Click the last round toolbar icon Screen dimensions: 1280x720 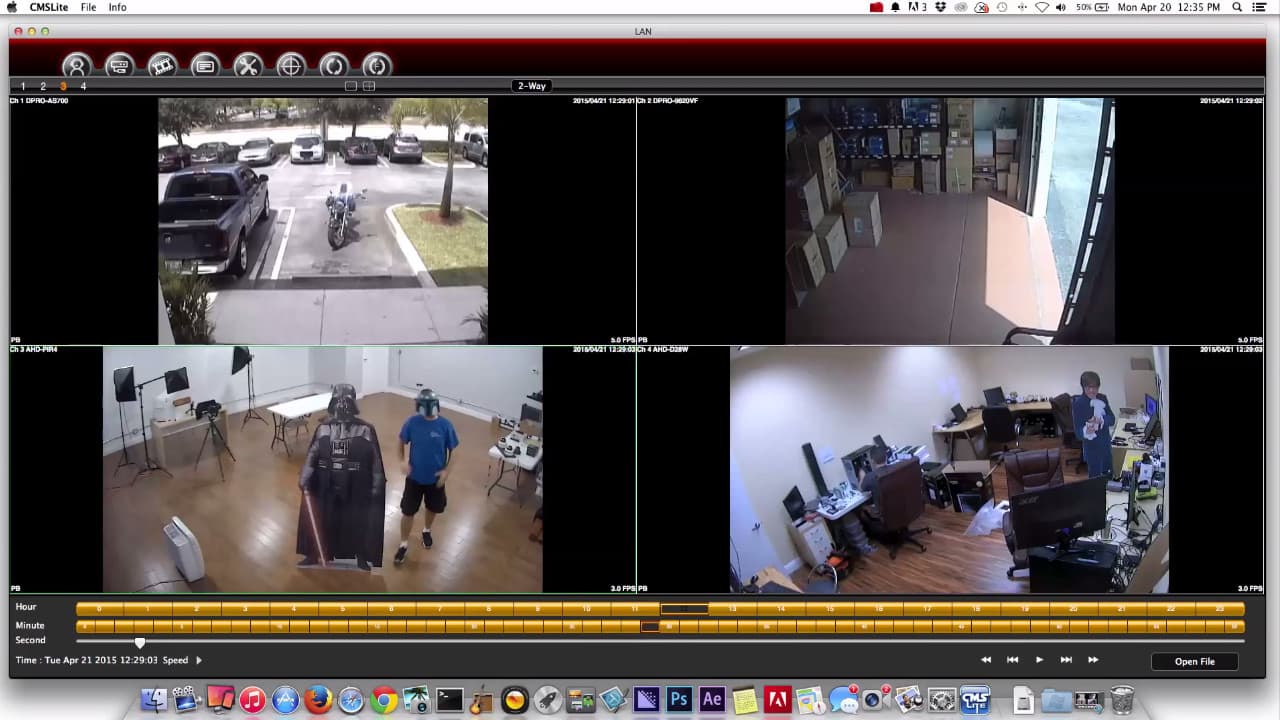(377, 66)
